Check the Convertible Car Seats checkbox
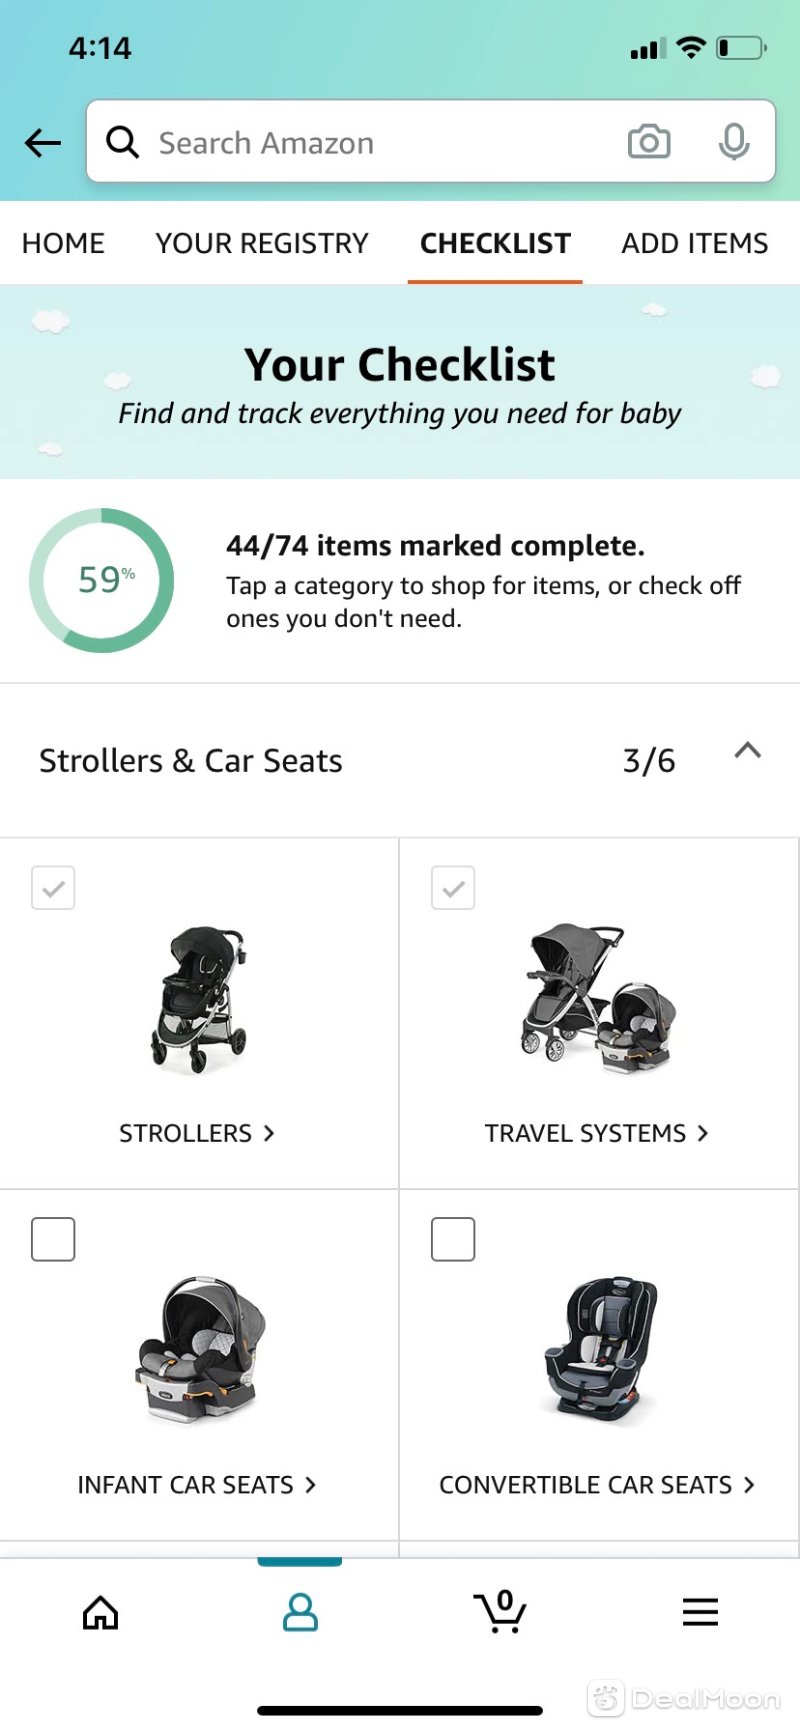 tap(453, 1239)
